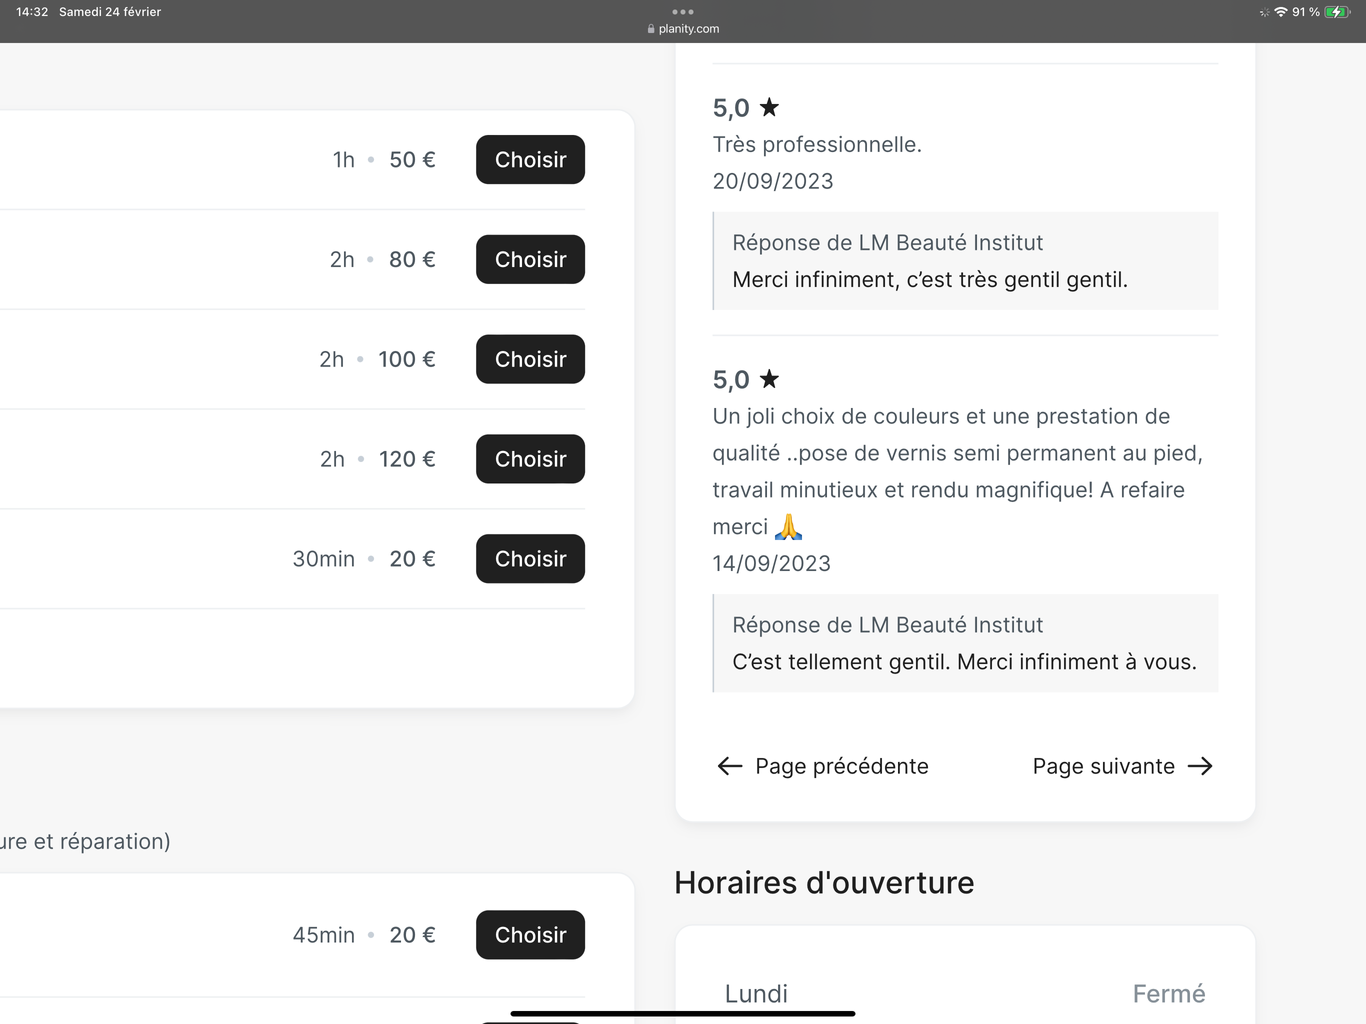Select Choisir for the 2h 120 € service
The height and width of the screenshot is (1024, 1366).
point(530,459)
